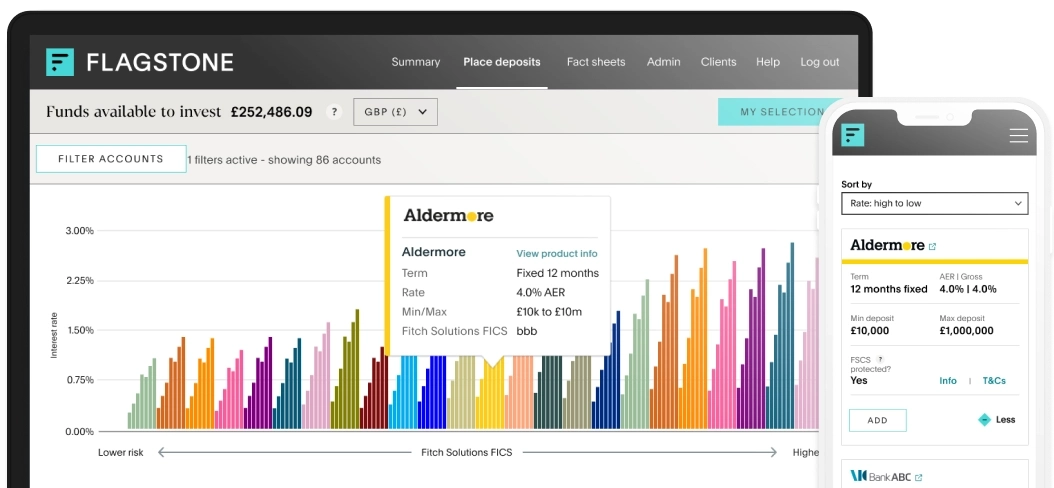Click Log out in the navigation

tap(819, 62)
